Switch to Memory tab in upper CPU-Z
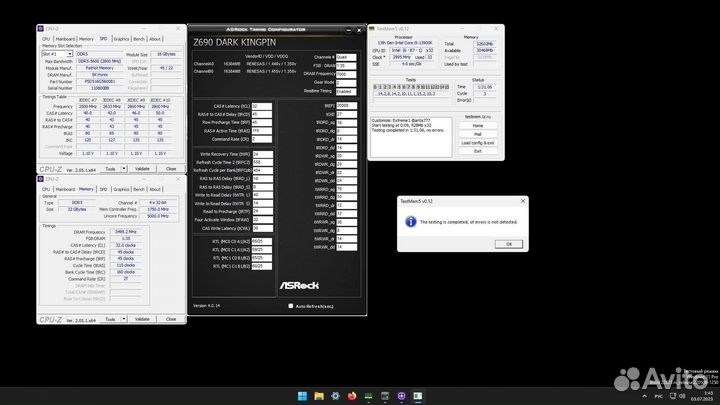Viewport: 720px width, 405px height. click(86, 39)
